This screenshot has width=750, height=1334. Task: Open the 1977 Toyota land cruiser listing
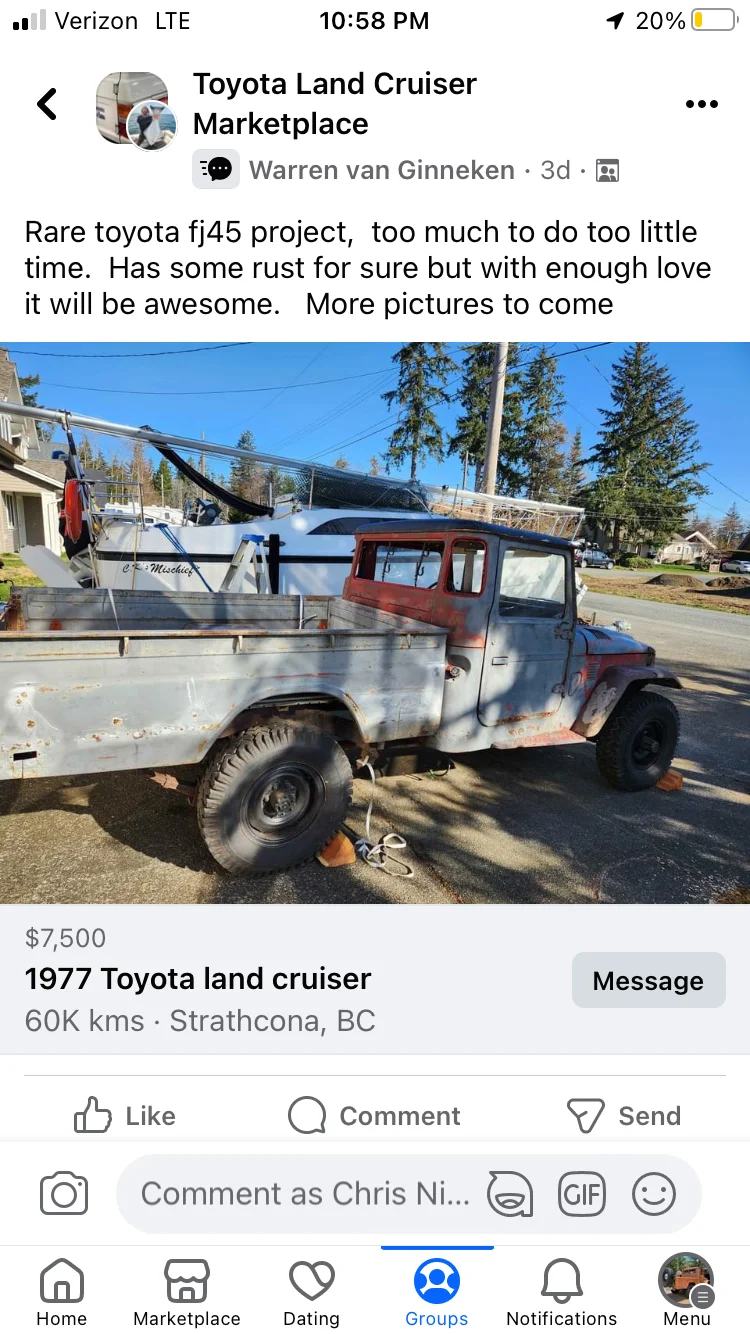pos(198,978)
